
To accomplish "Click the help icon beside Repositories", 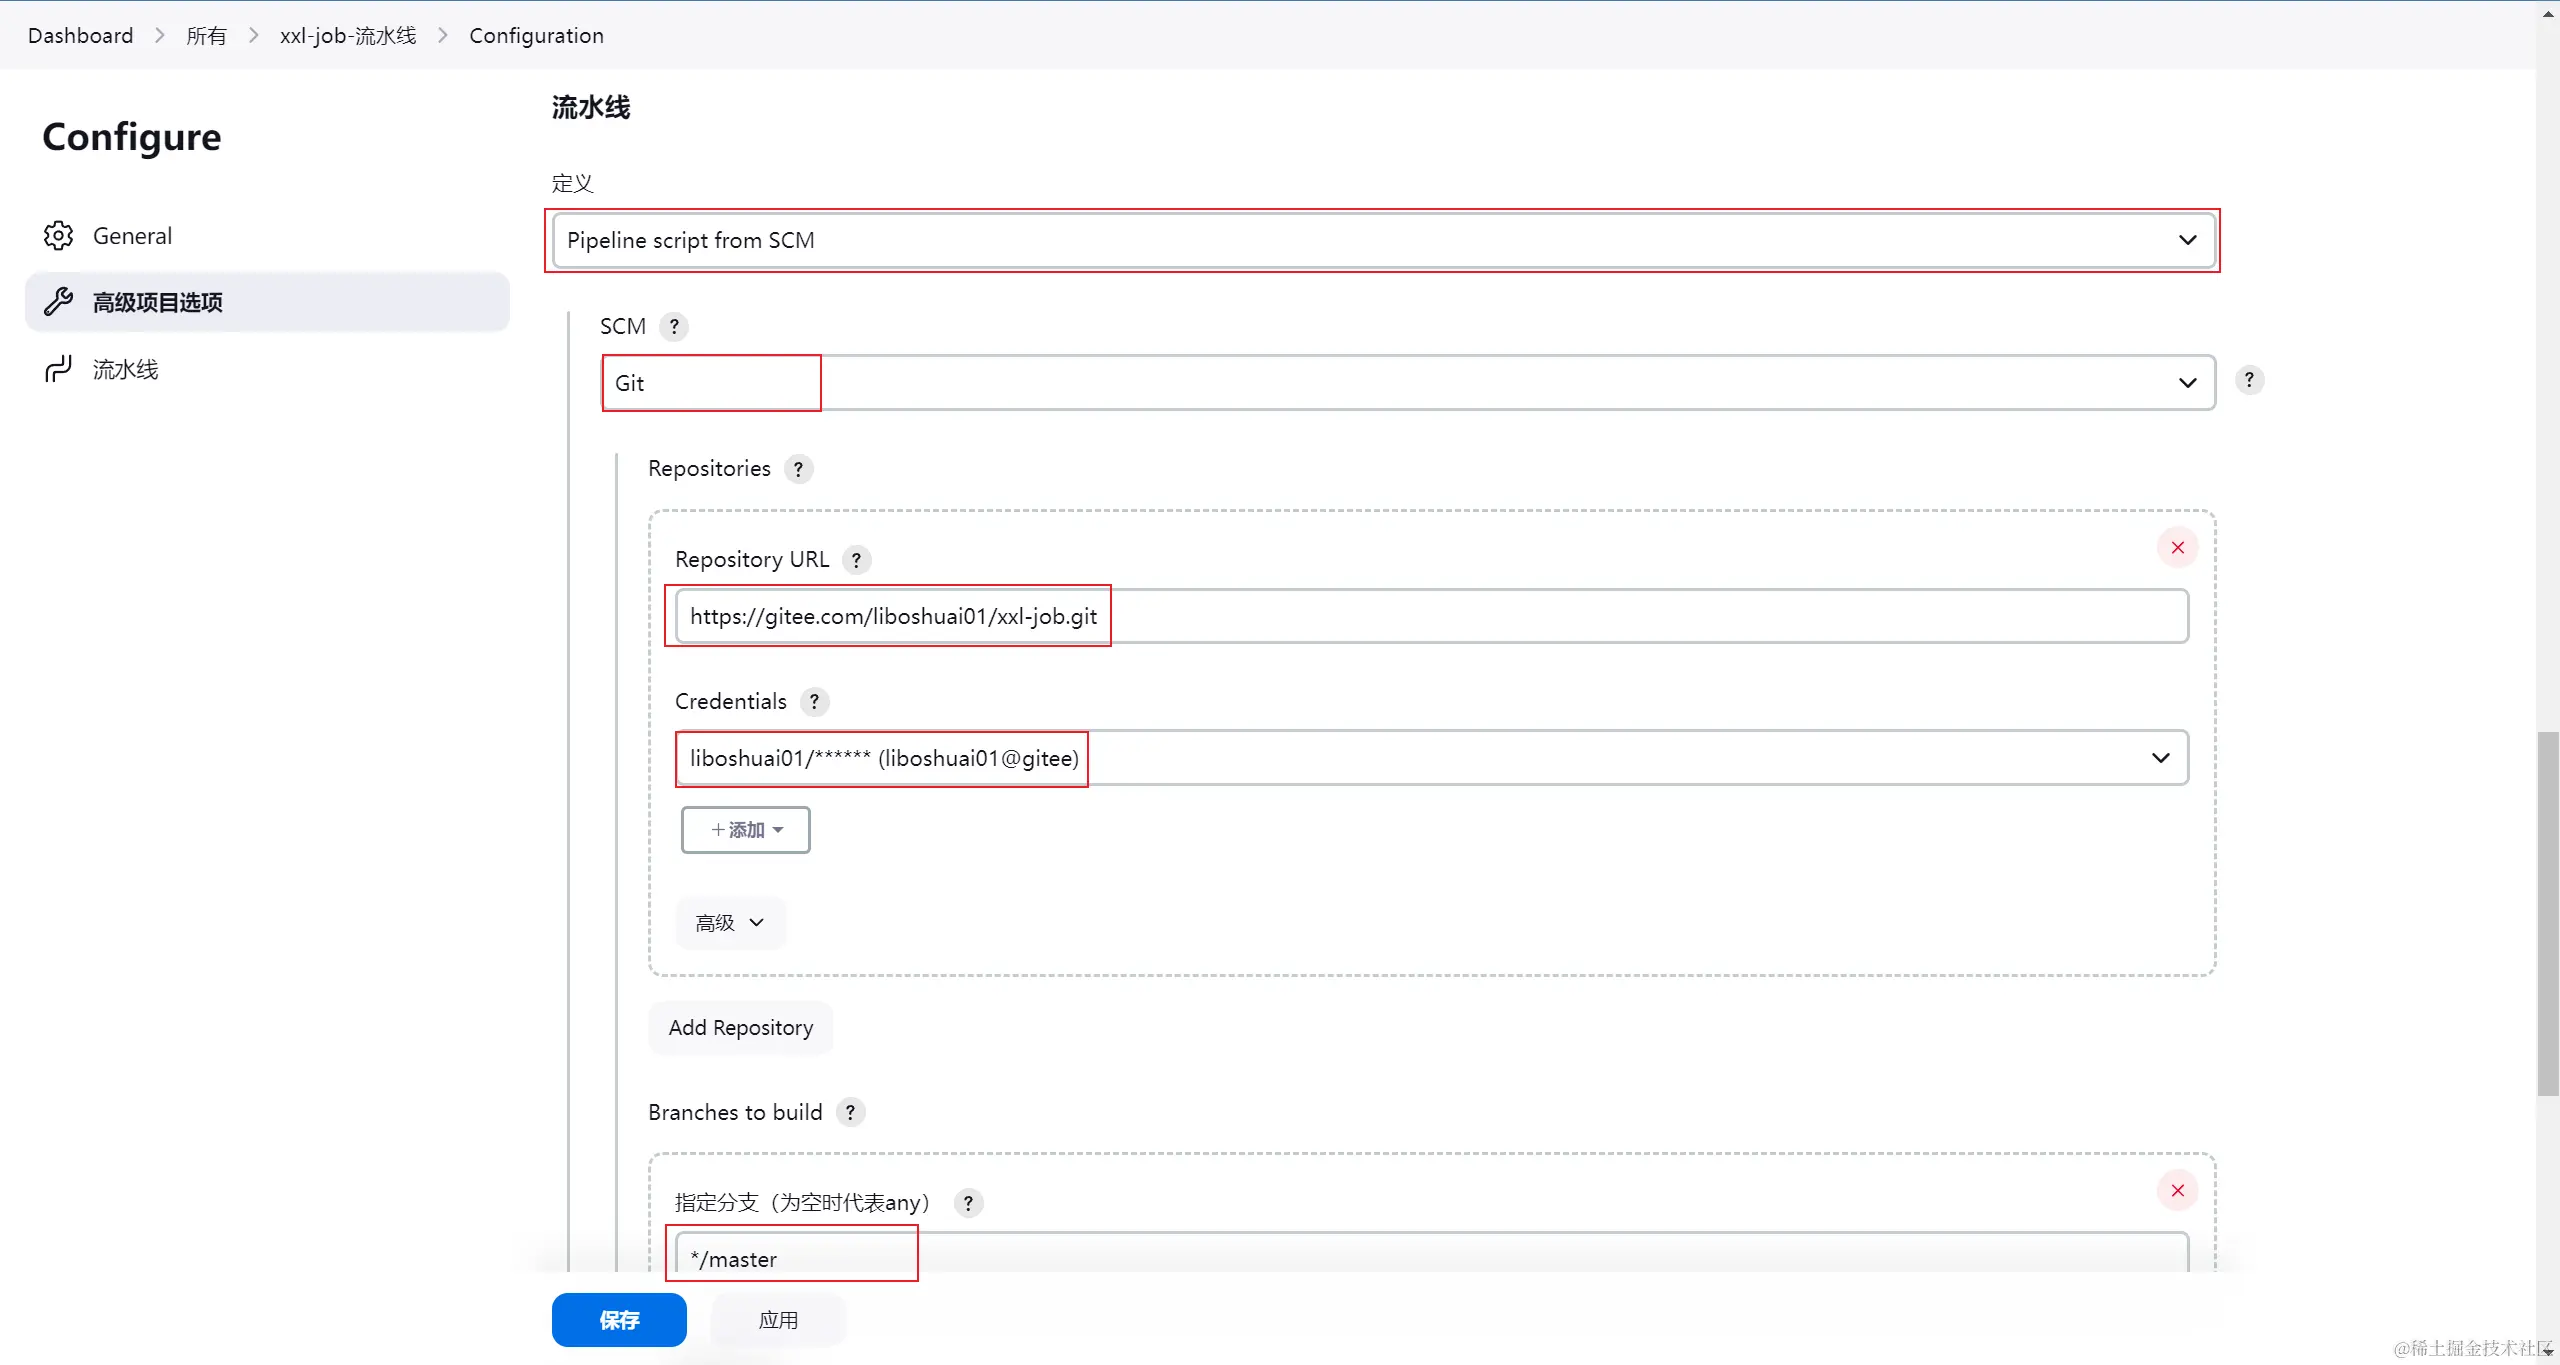I will [798, 469].
